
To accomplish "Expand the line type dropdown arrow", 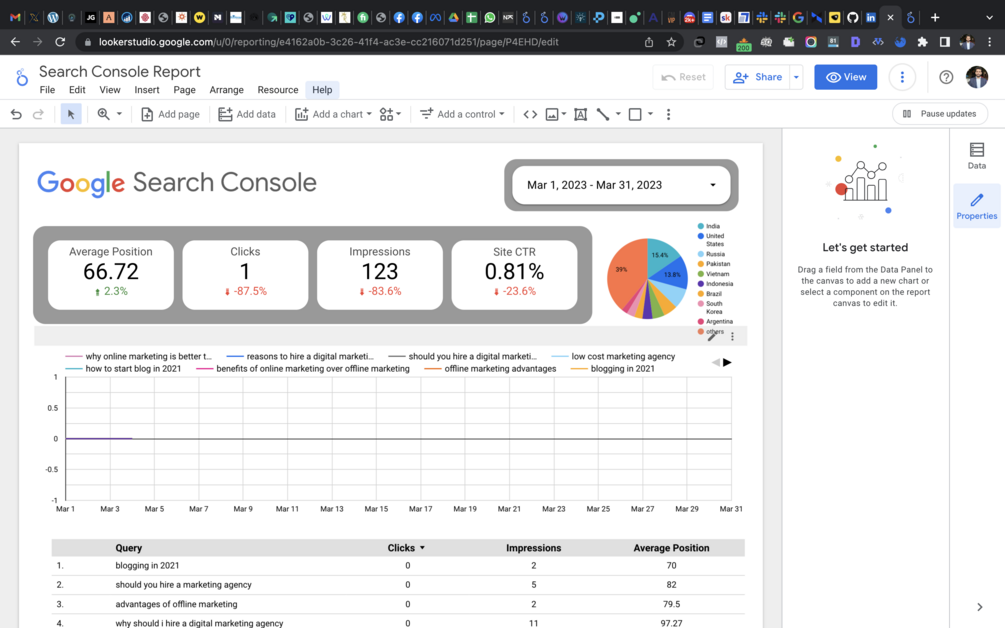I will point(619,114).
